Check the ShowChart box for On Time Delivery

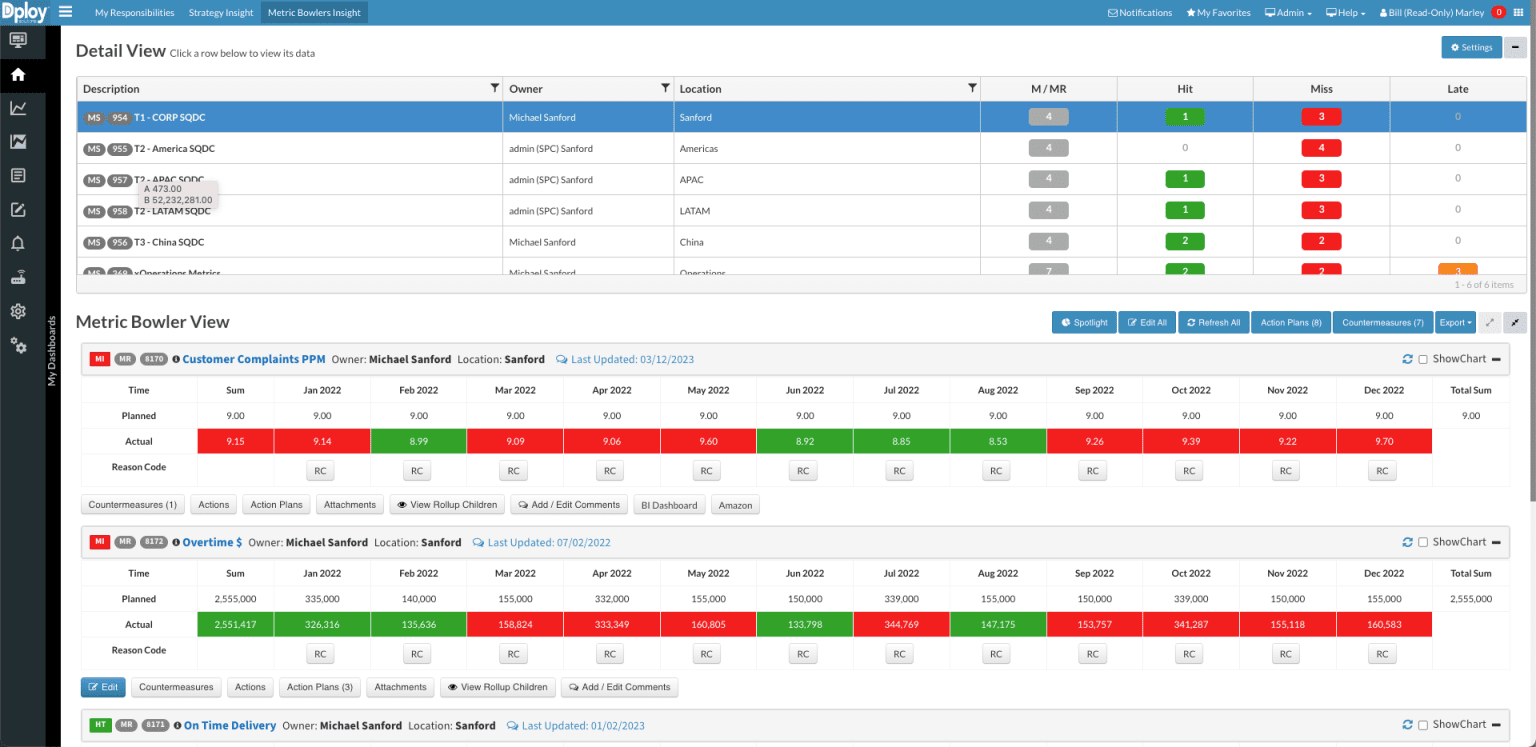click(x=1423, y=724)
